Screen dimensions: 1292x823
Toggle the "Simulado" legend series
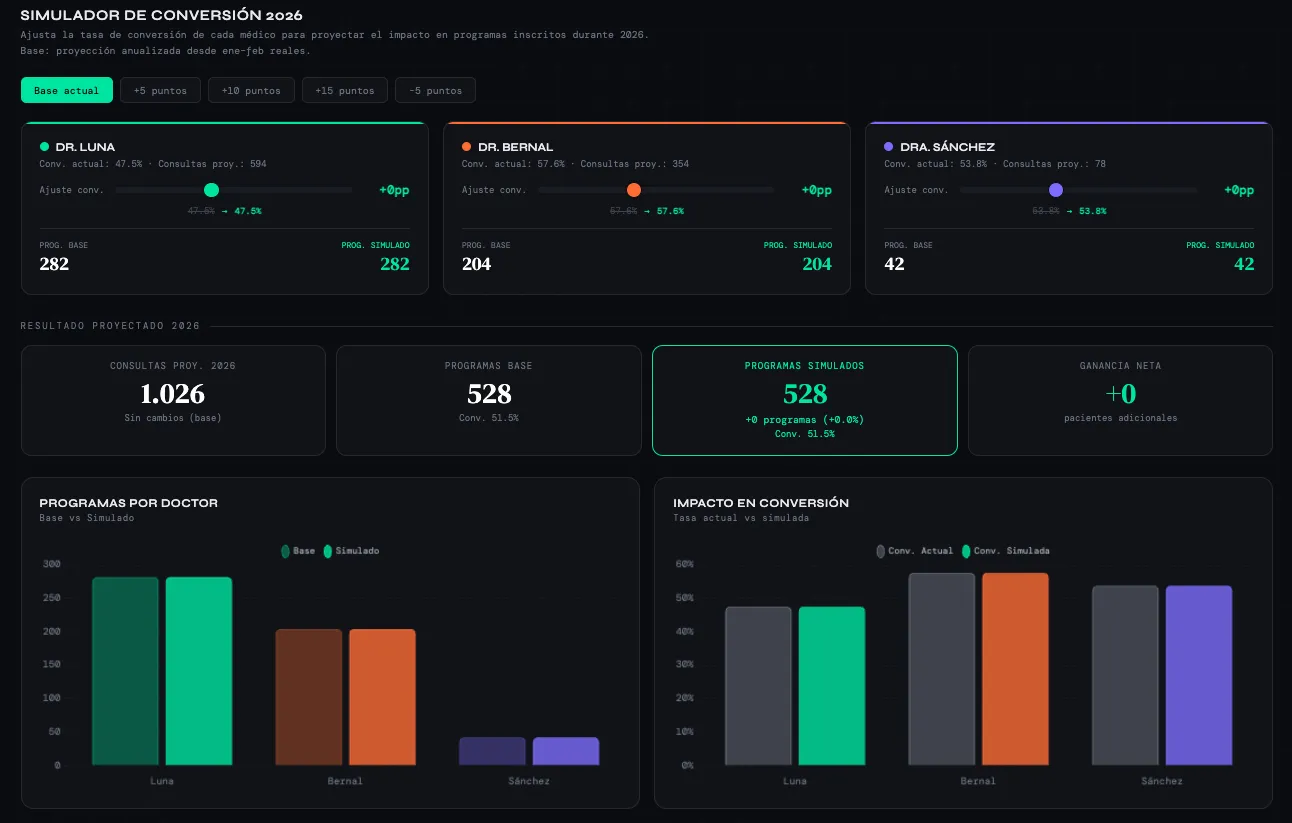[351, 551]
